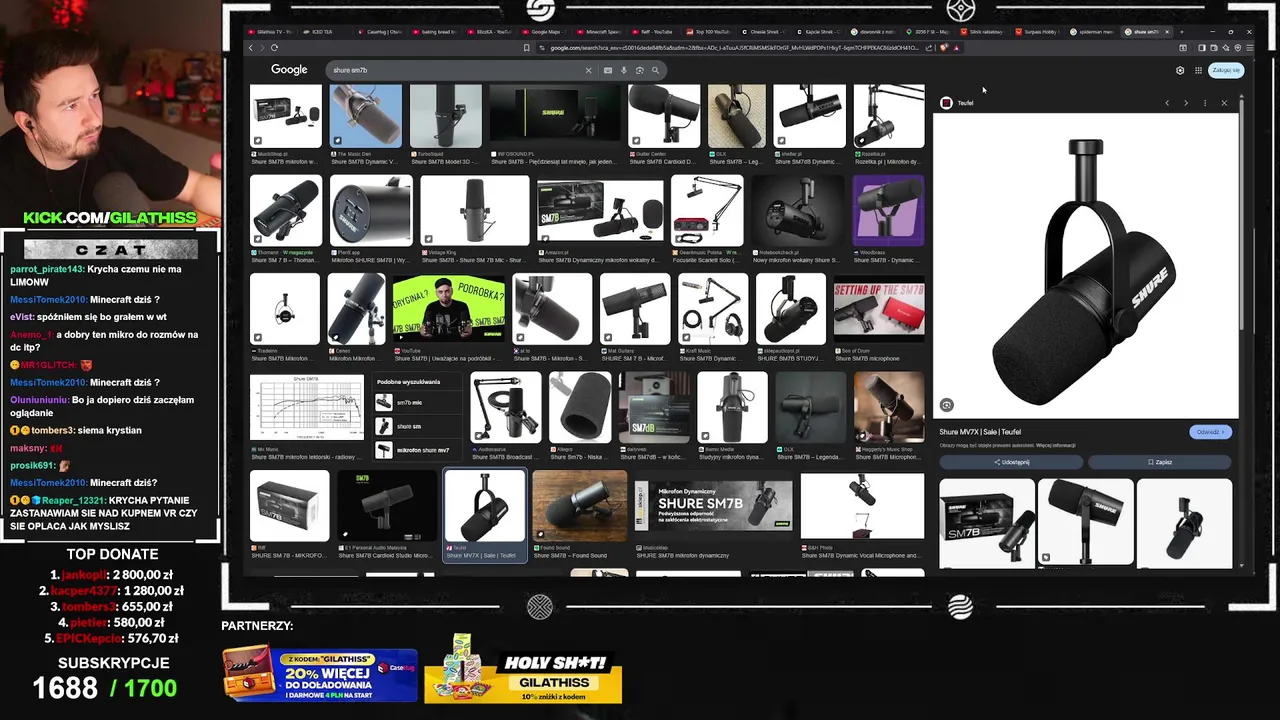Click the 'Podobne wyszukiwania' heading
The height and width of the screenshot is (720, 1280).
408,382
